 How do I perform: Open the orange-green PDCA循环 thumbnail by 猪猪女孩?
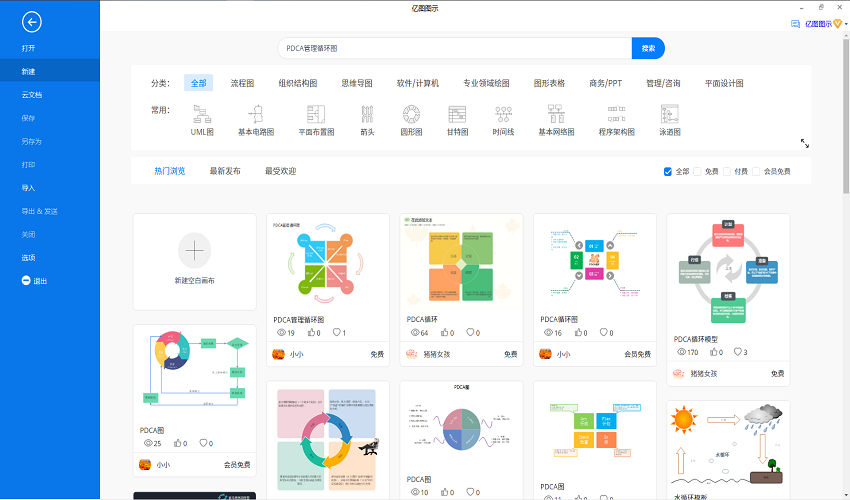coord(461,263)
